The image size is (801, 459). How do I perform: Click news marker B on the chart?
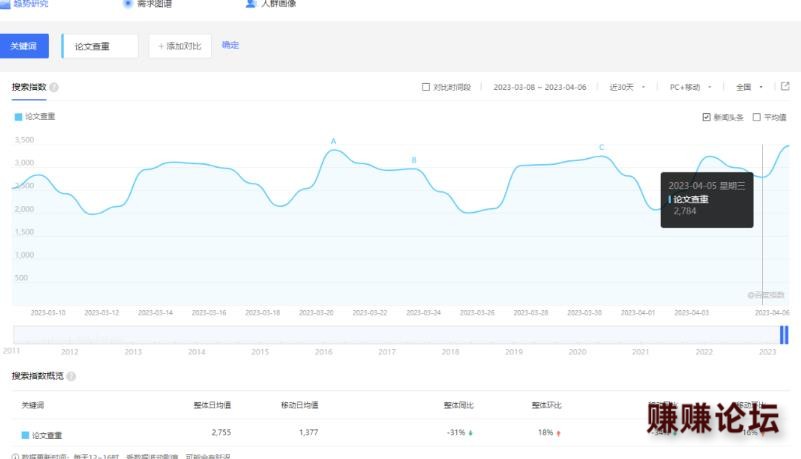[414, 160]
